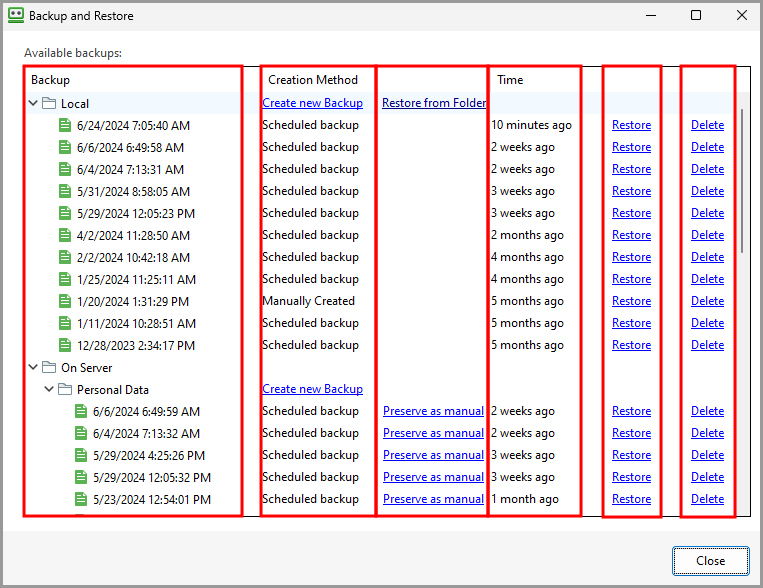The width and height of the screenshot is (763, 588).
Task: Select the On Server folder icon
Action: click(x=49, y=368)
